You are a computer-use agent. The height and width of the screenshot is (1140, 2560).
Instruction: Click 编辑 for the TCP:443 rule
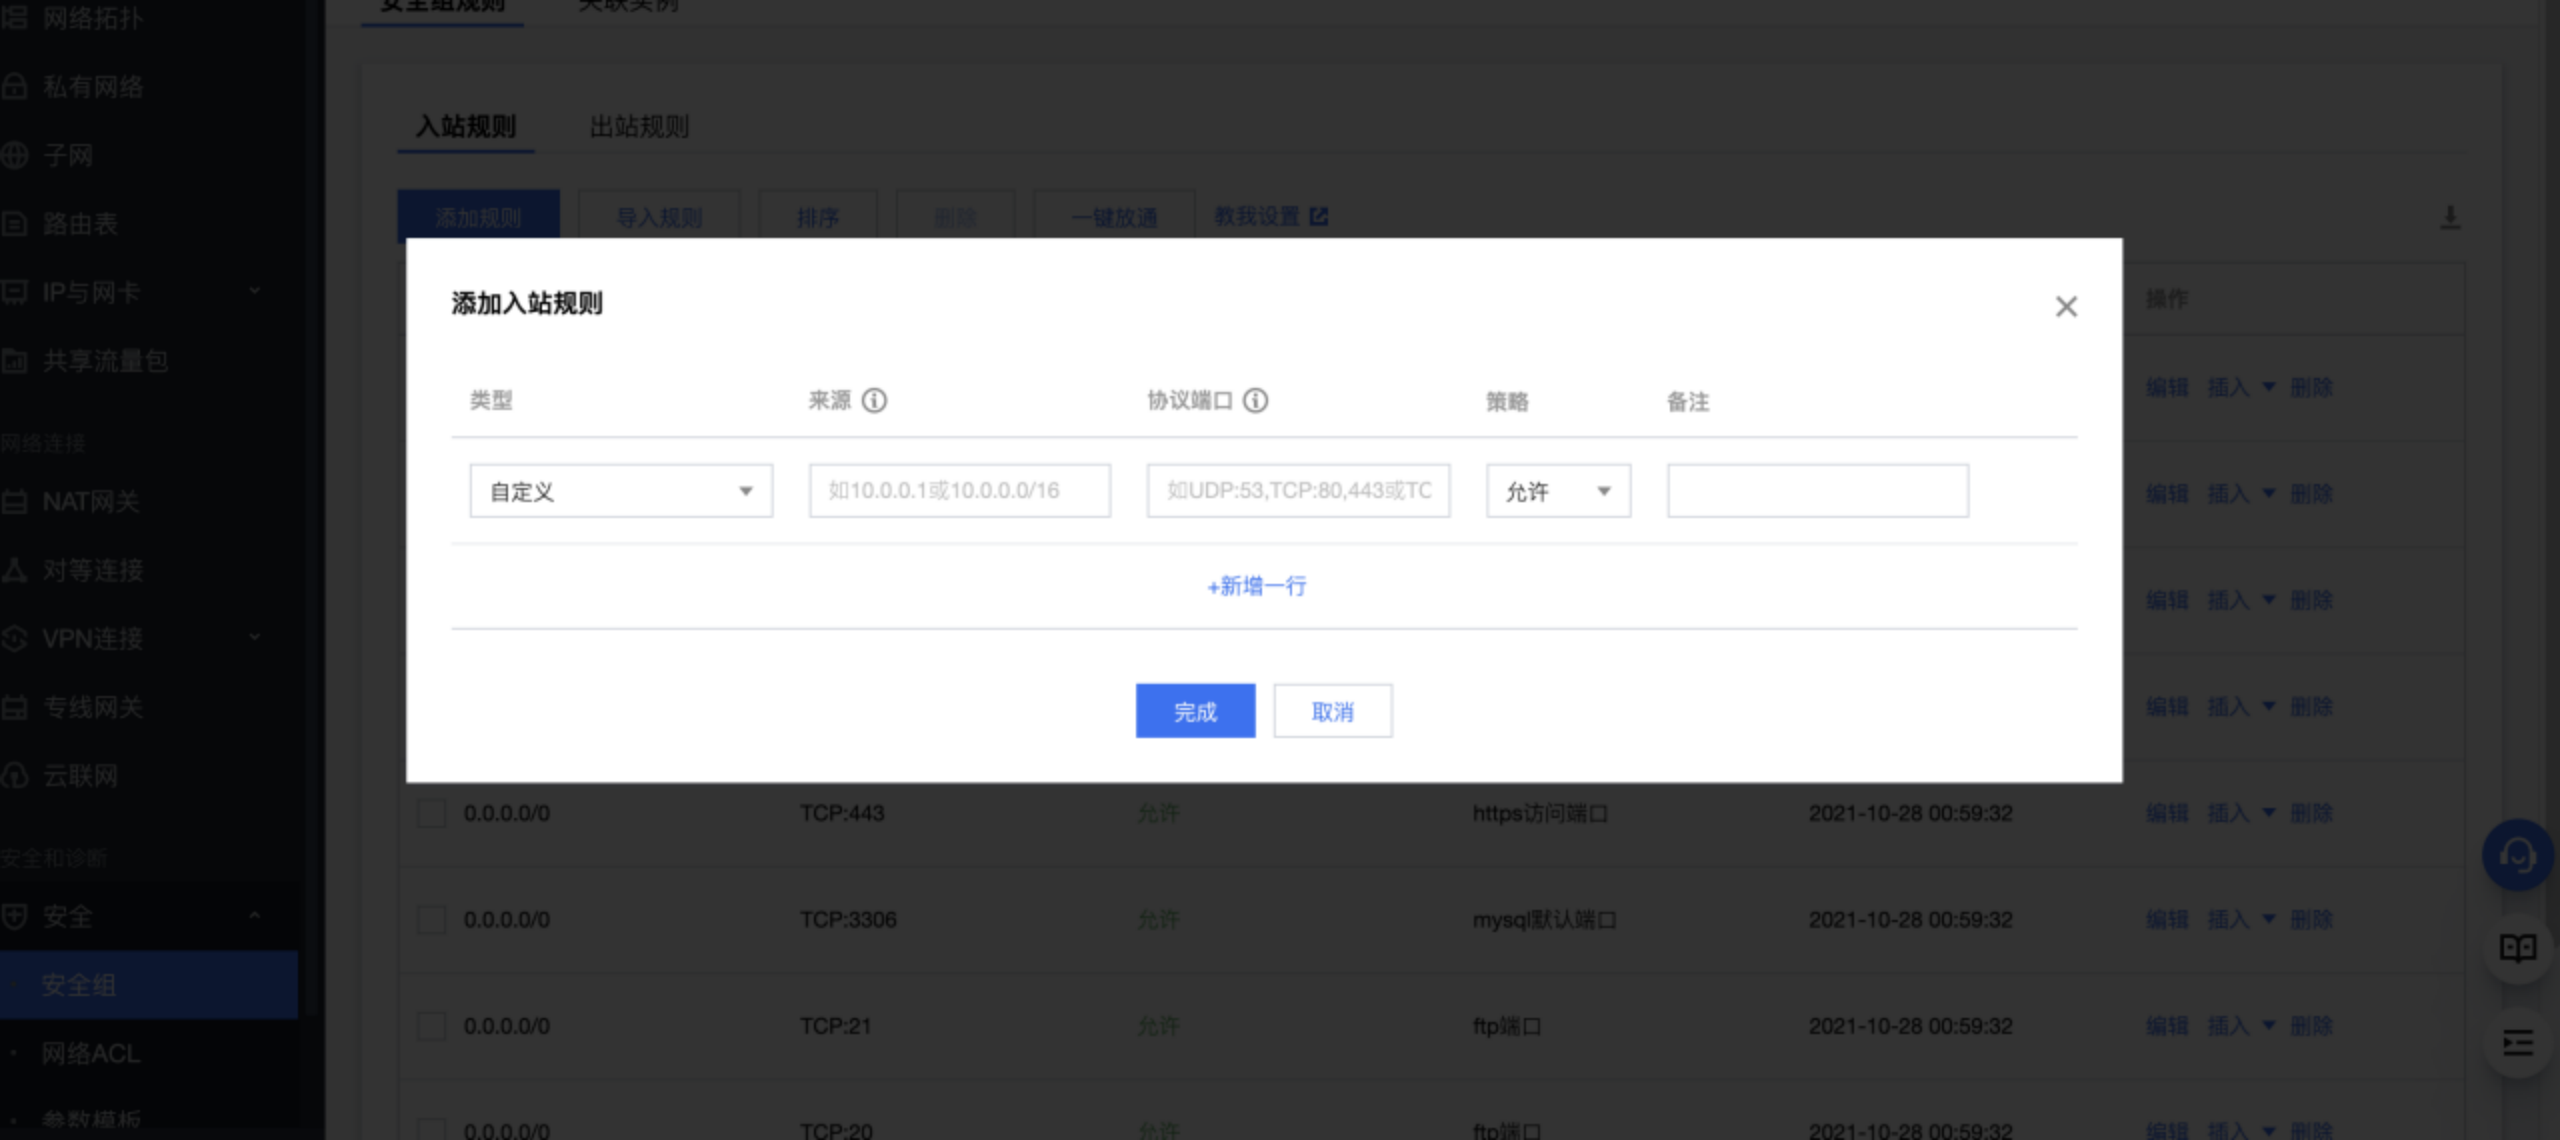2167,813
